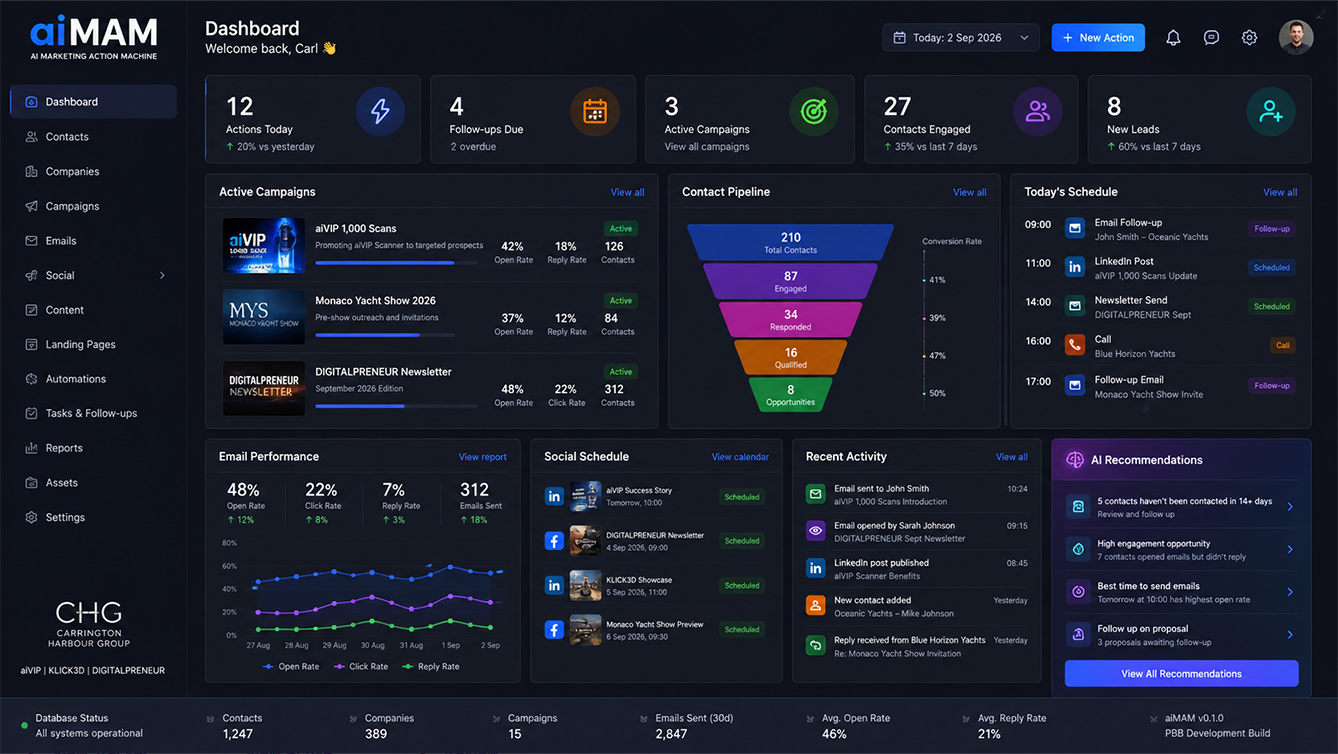Click the contact icon for New contact added
This screenshot has width=1338, height=754.
(x=816, y=606)
